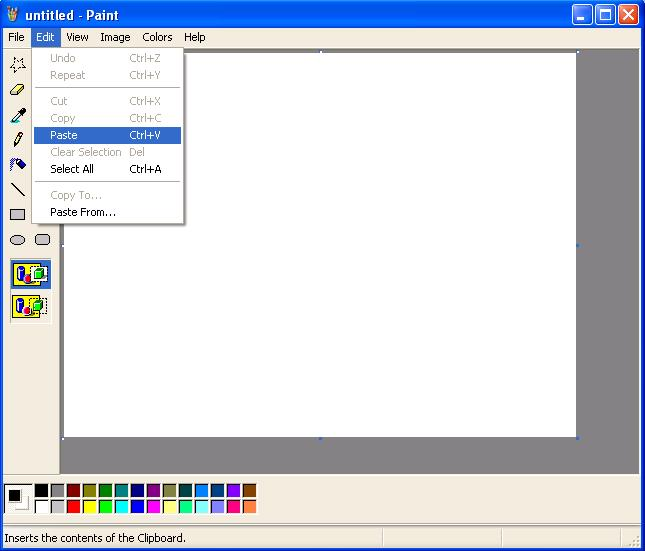Close the Paint window
Viewport: 645px width, 551px height.
(x=629, y=15)
